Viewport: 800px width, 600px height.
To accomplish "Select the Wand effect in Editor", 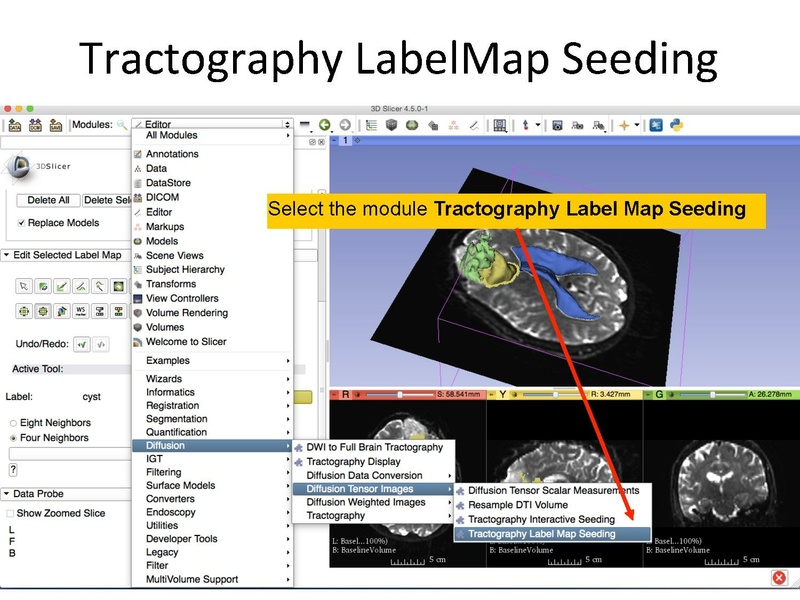I will [98, 286].
